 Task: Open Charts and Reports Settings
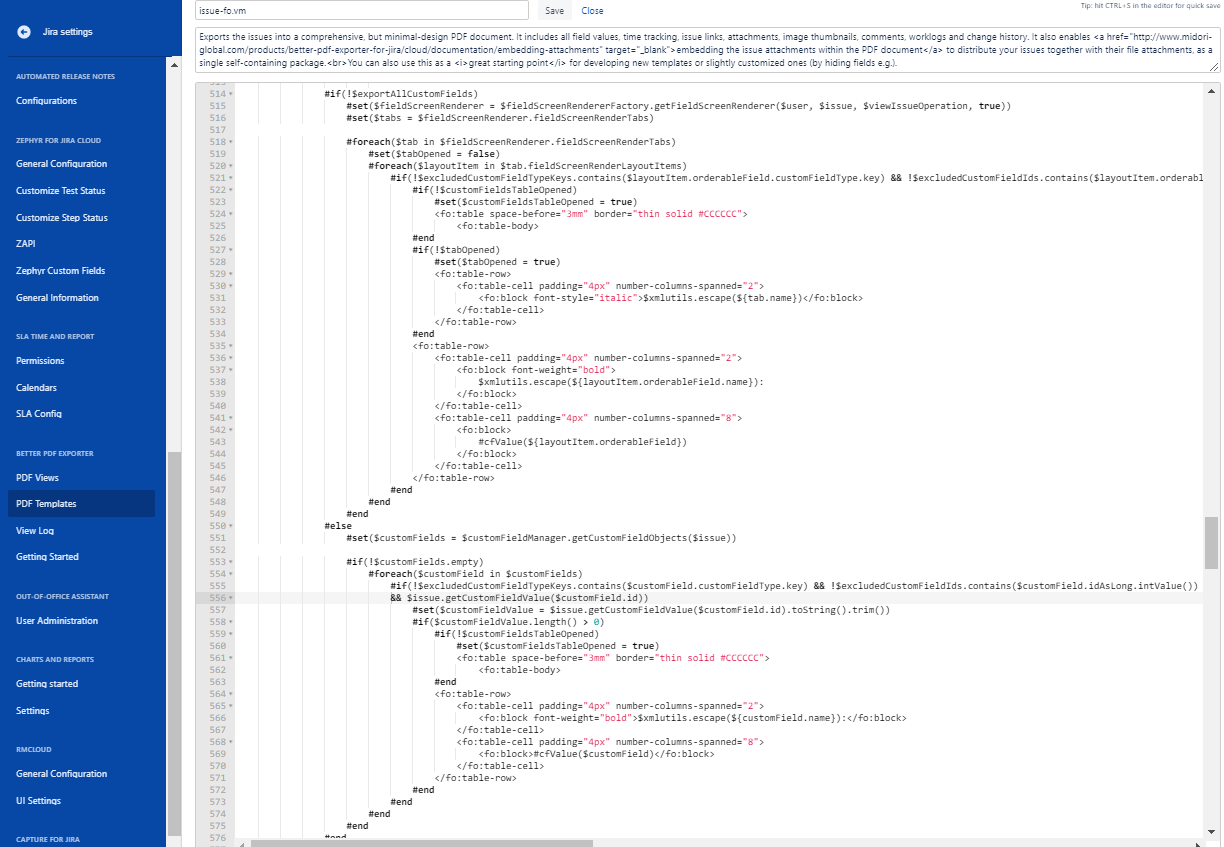point(32,711)
